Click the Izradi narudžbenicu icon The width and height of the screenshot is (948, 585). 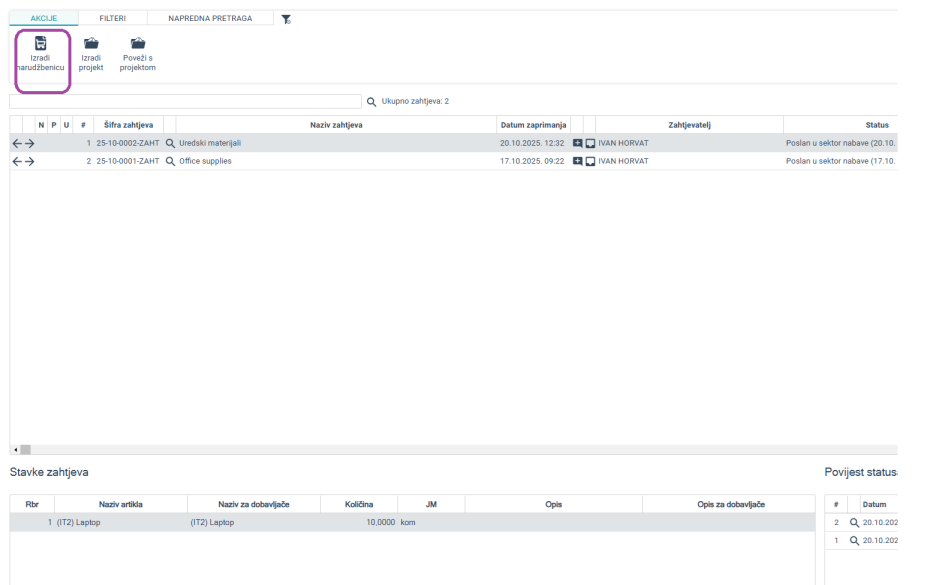41,44
